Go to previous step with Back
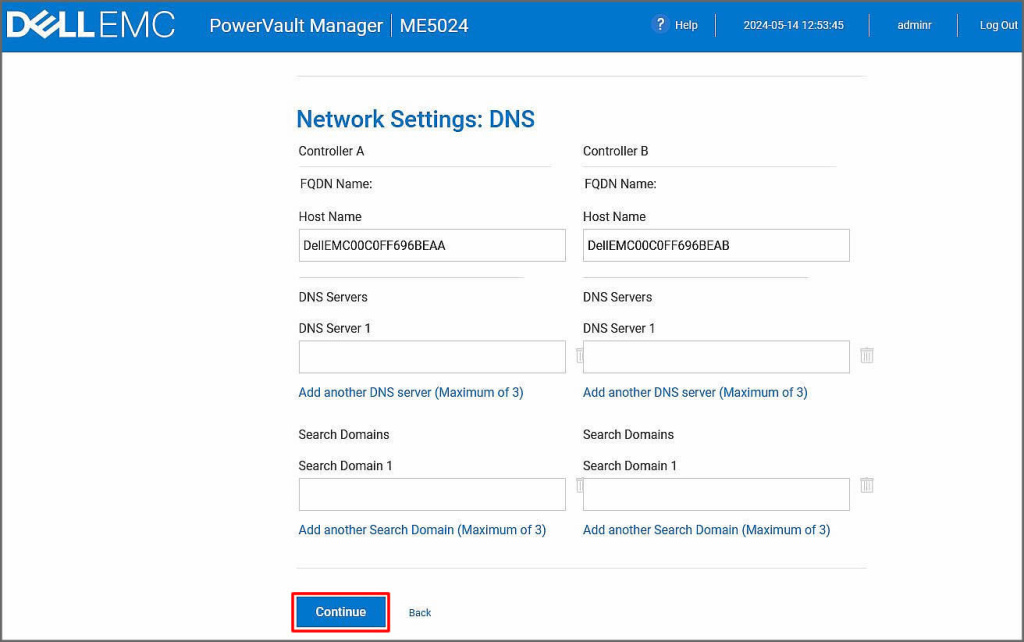Viewport: 1024px width, 642px height. (420, 613)
